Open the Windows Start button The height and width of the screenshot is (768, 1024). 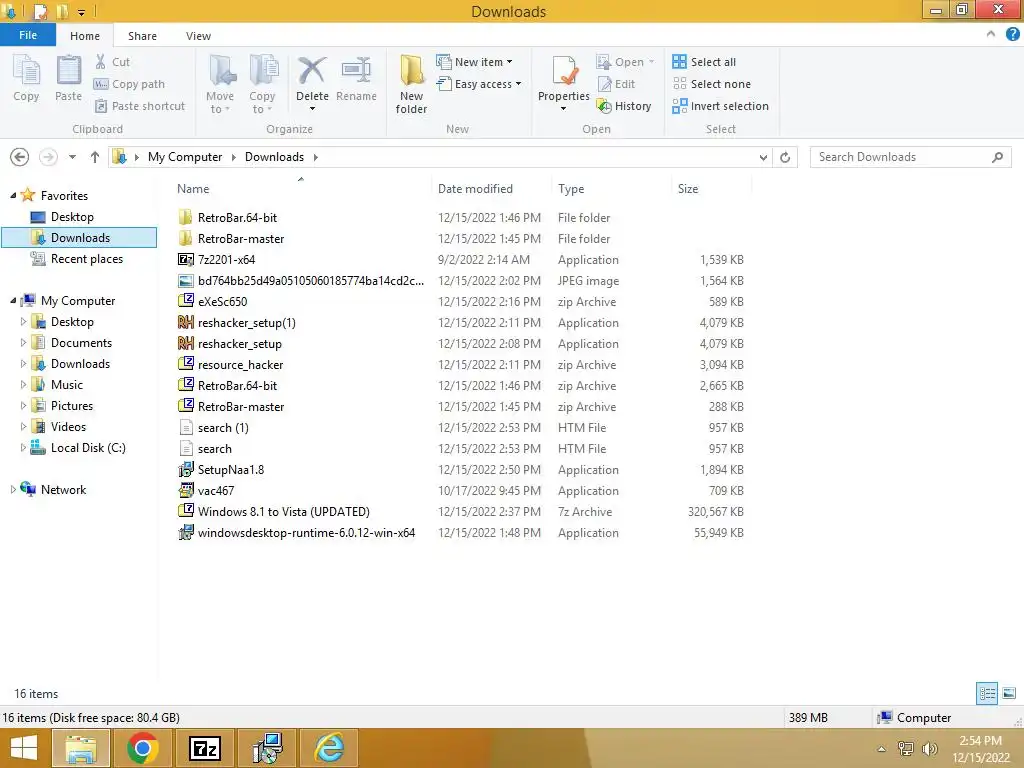(x=24, y=748)
